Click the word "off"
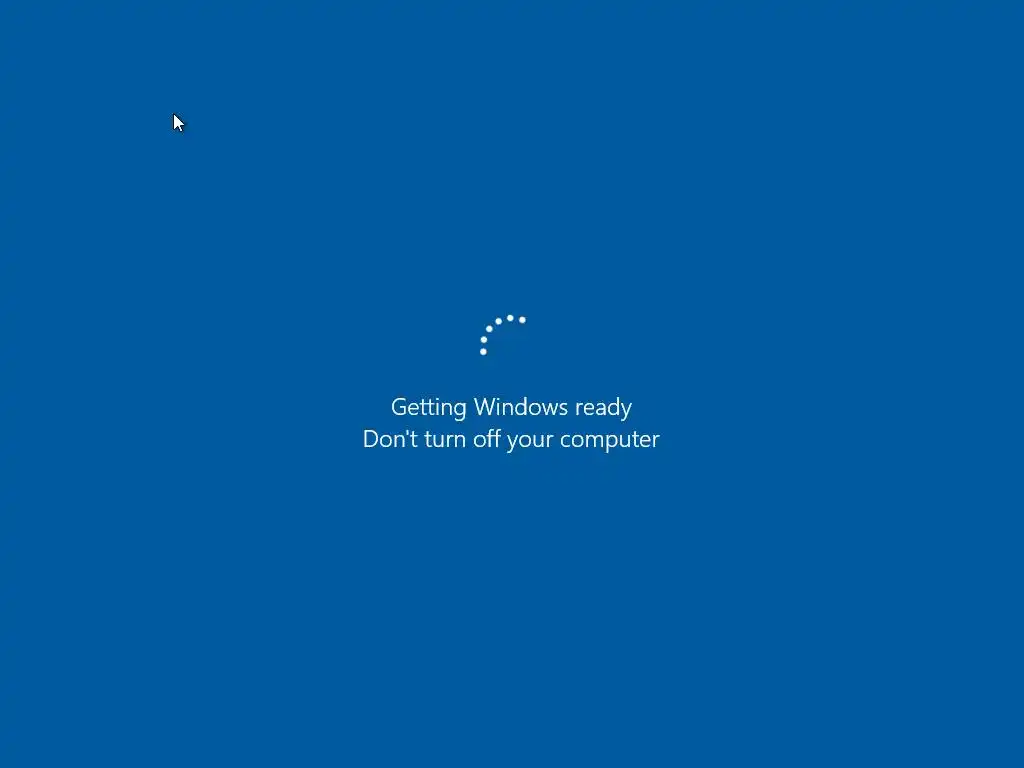 [x=487, y=438]
